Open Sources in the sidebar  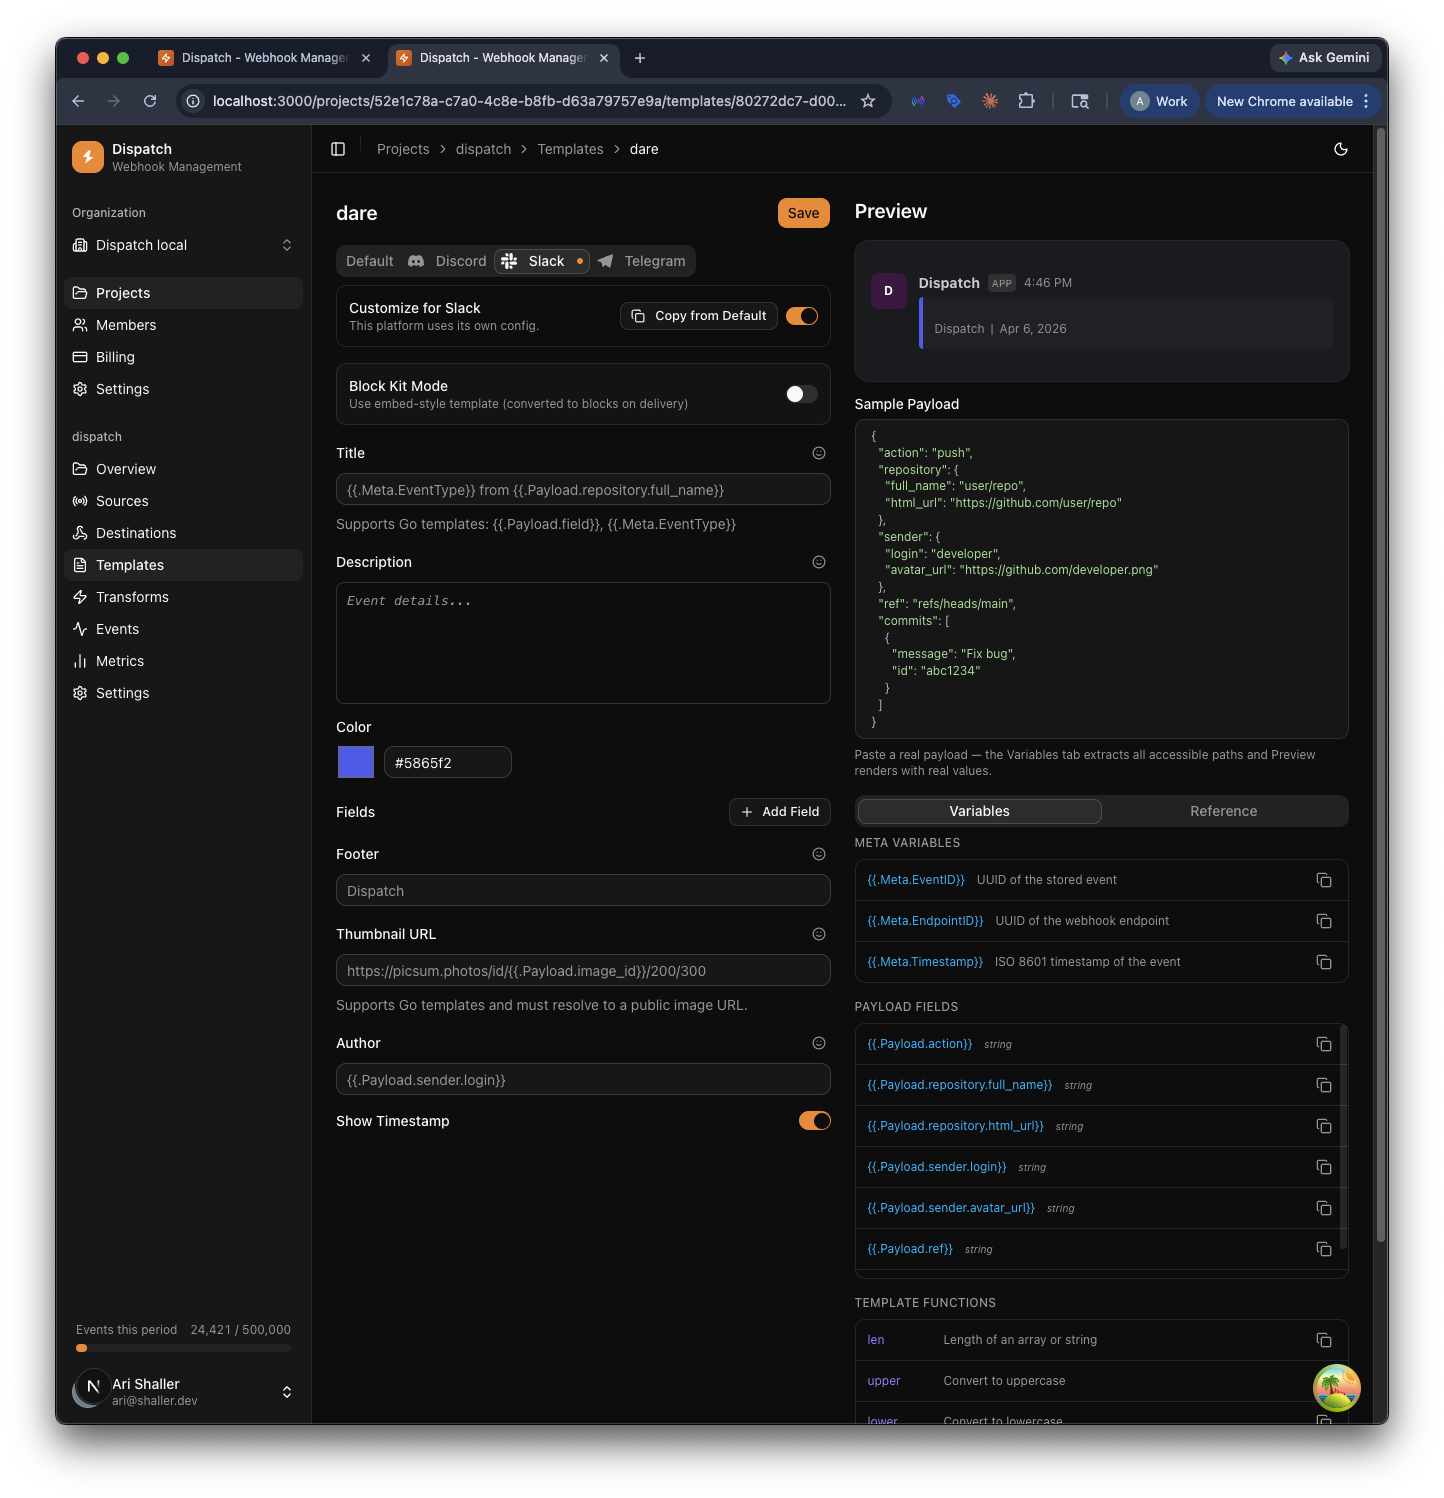point(184,501)
